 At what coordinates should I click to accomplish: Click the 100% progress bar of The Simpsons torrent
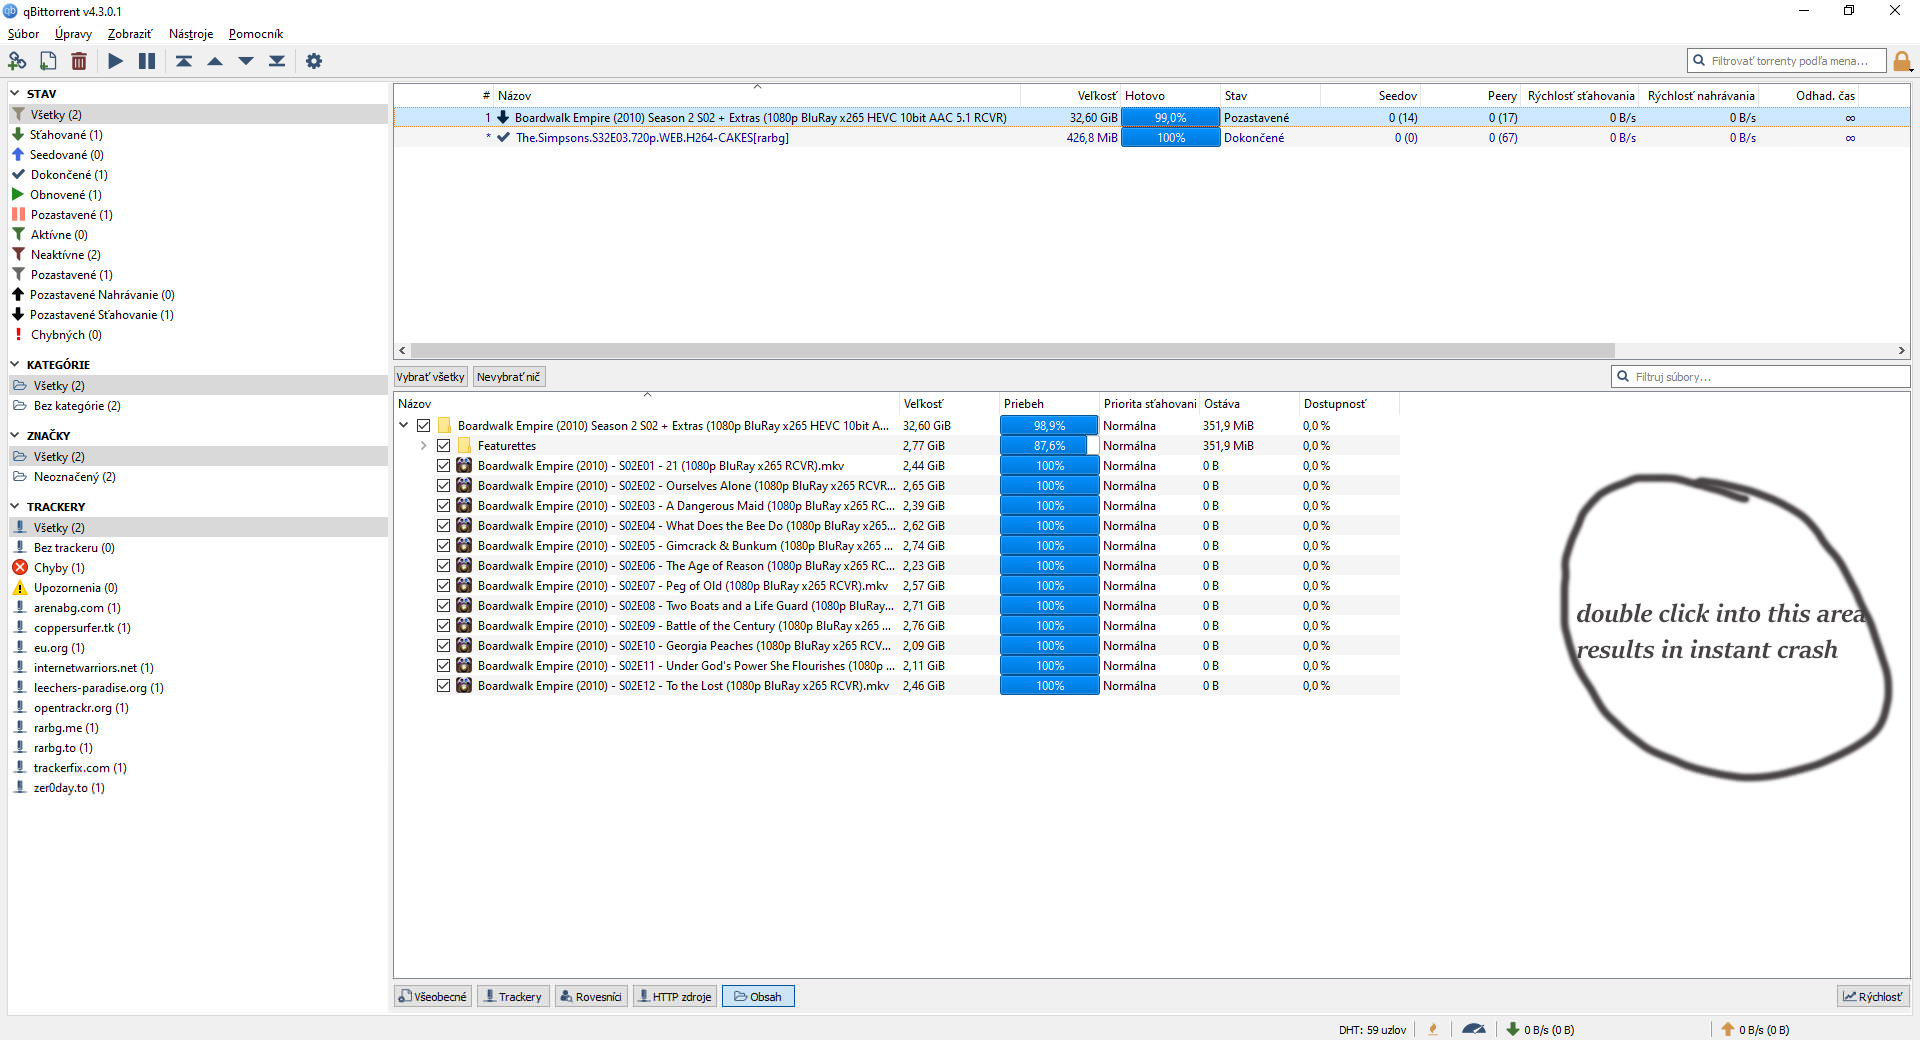[1170, 138]
